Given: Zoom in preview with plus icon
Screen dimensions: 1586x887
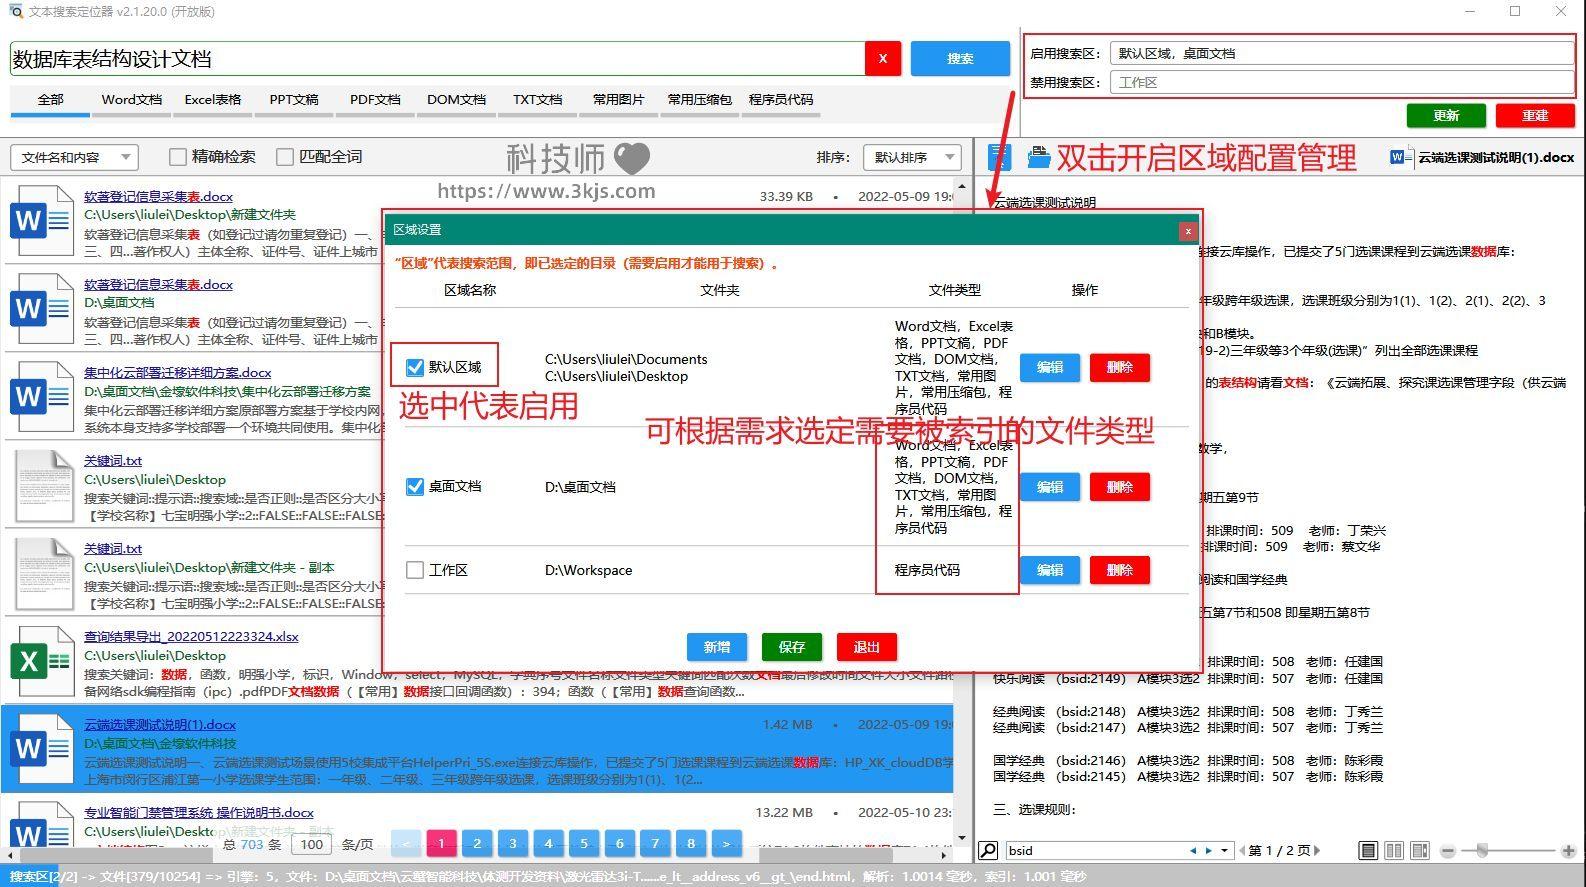Looking at the screenshot, I should click(1568, 851).
